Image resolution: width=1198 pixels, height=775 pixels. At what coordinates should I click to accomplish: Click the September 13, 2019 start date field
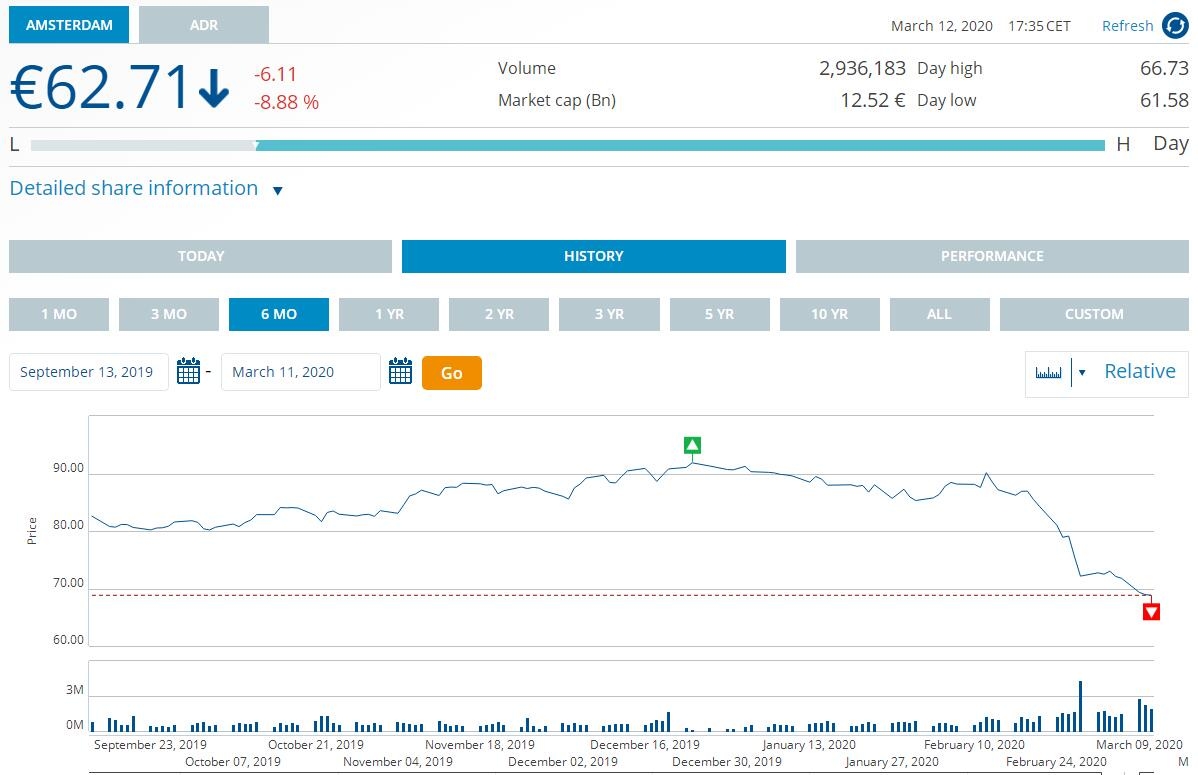click(x=88, y=372)
